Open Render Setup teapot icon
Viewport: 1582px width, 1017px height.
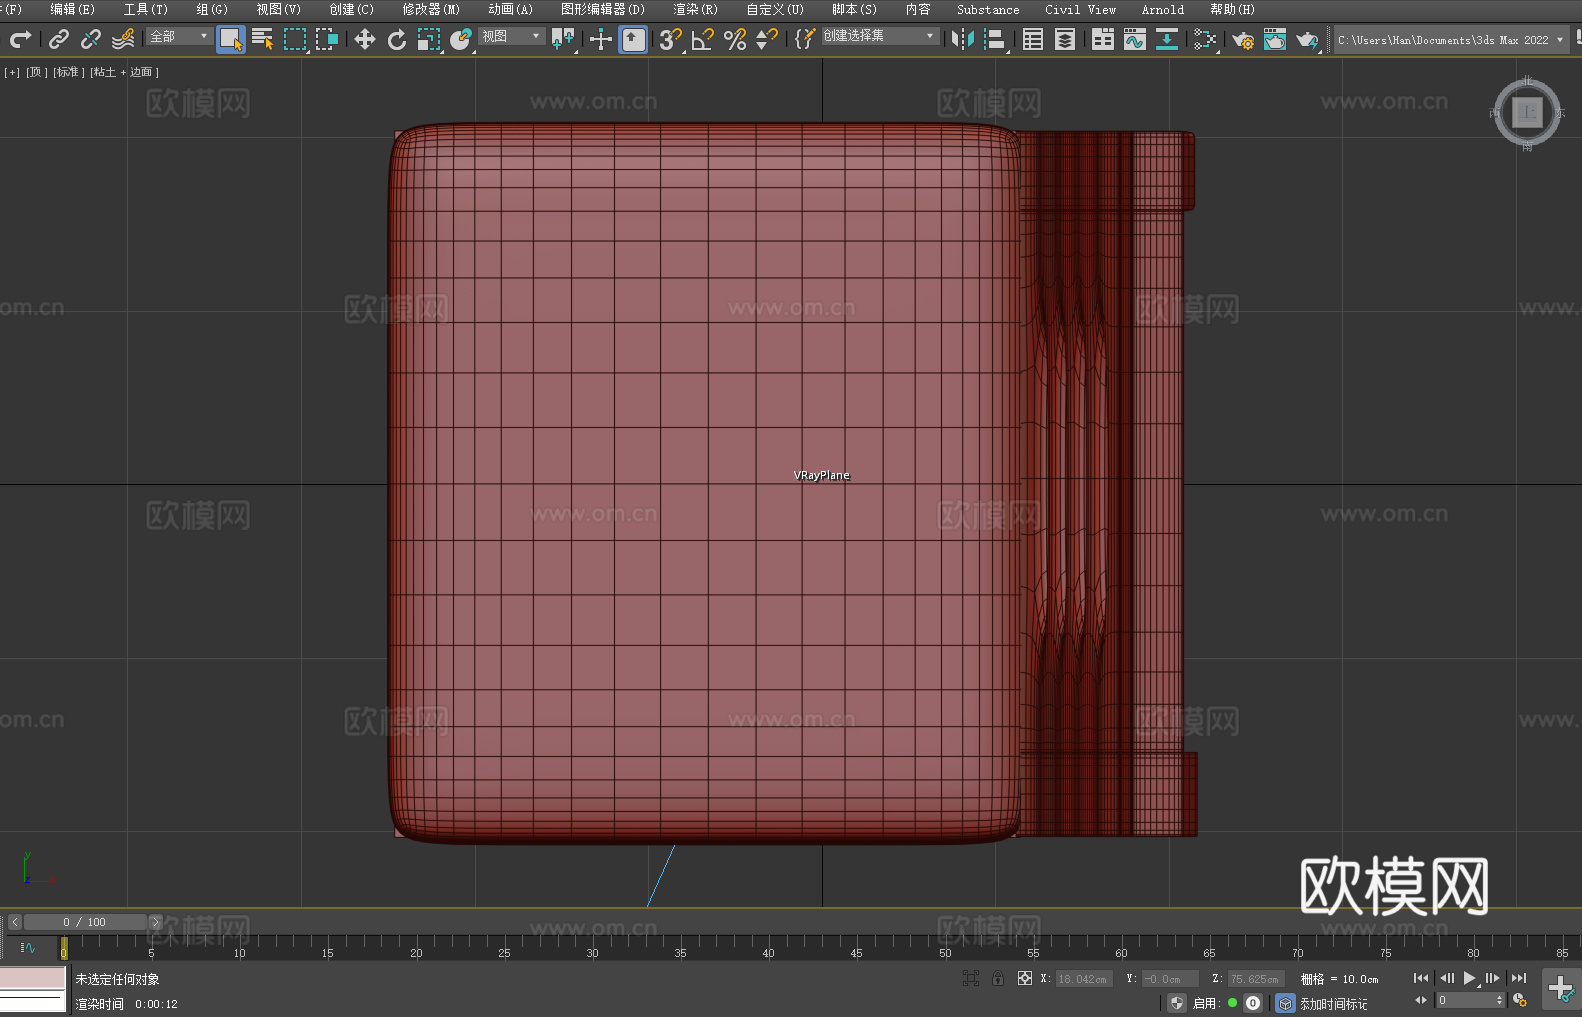1243,39
